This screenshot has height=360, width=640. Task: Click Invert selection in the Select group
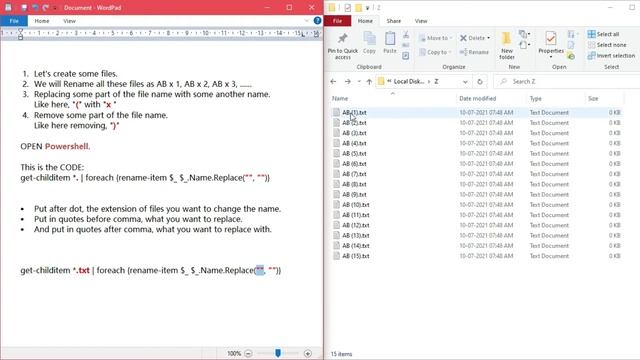[611, 56]
